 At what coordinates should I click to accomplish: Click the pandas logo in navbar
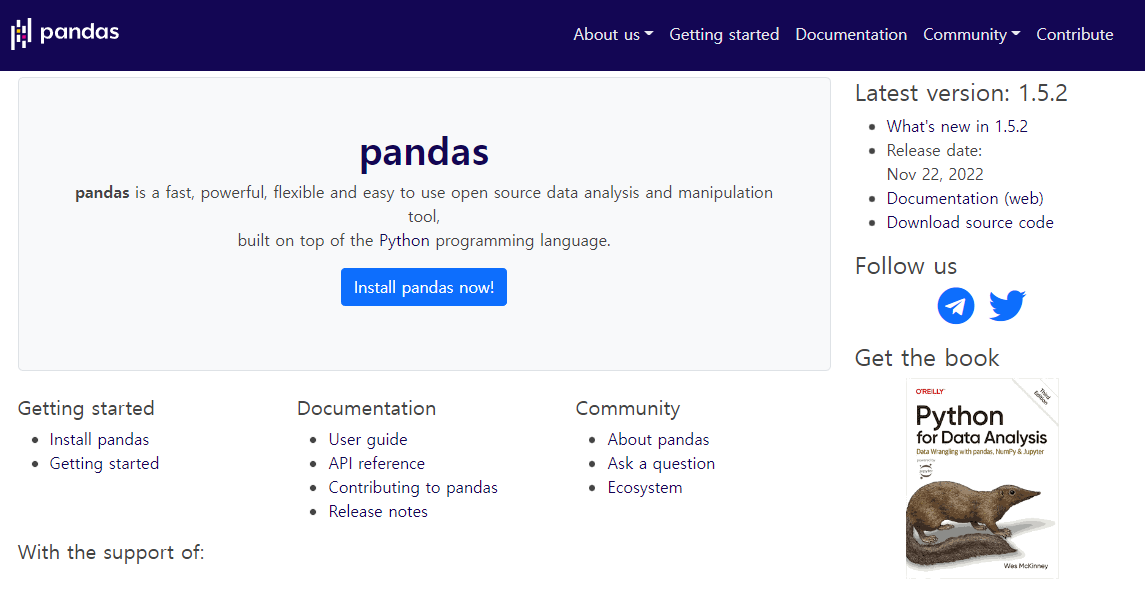(65, 33)
